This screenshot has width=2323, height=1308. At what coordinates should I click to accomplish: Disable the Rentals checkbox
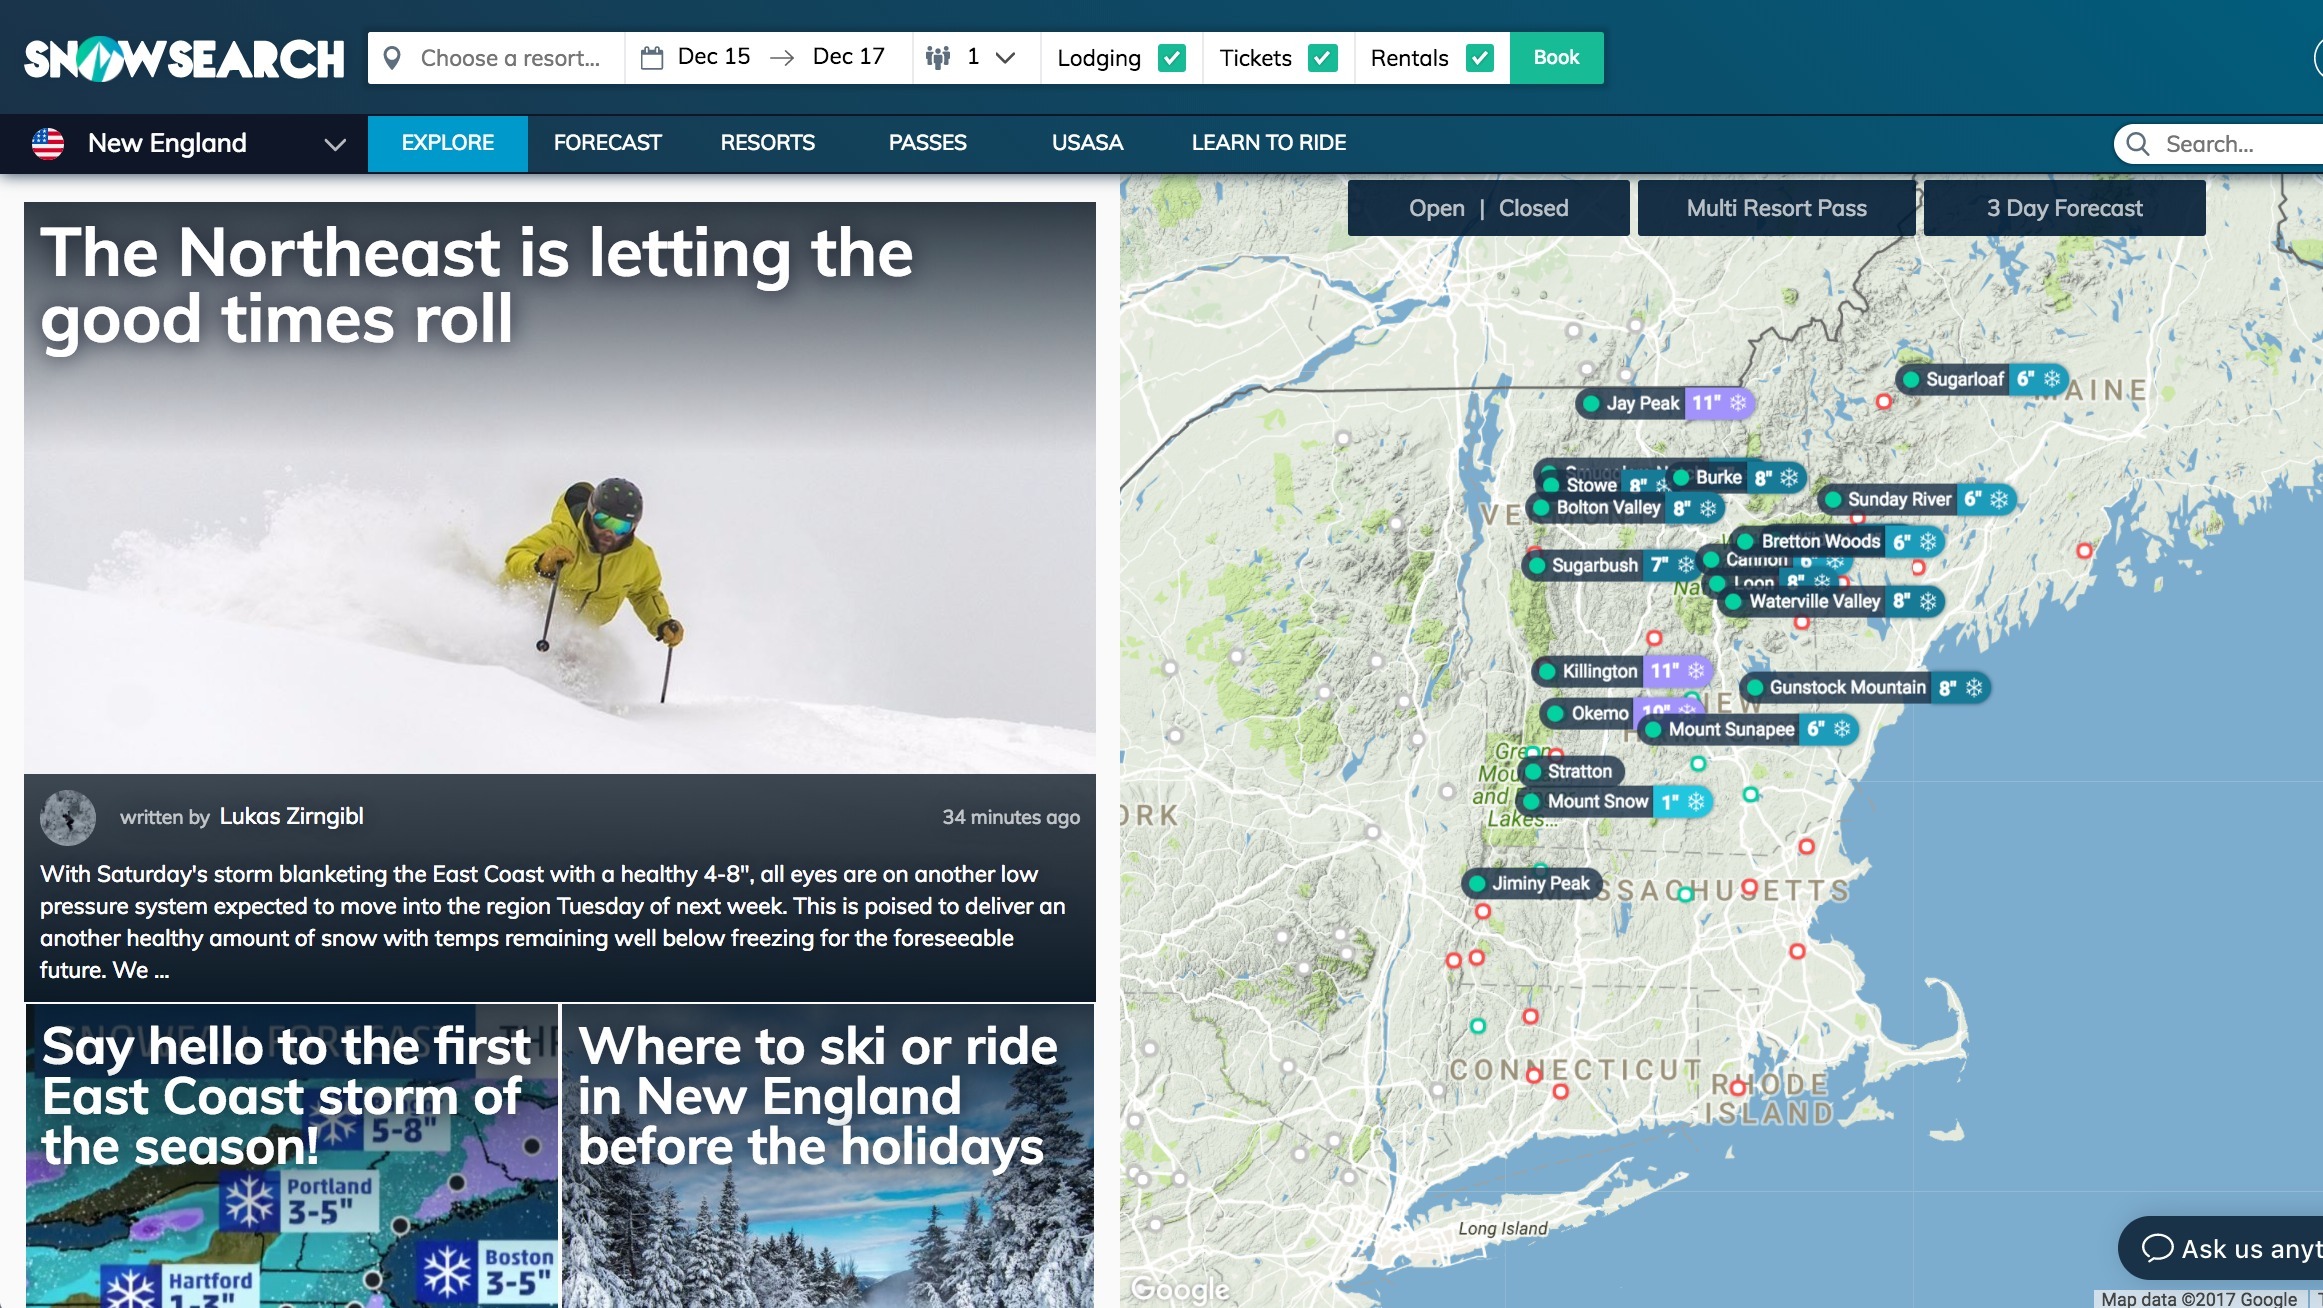click(1479, 58)
